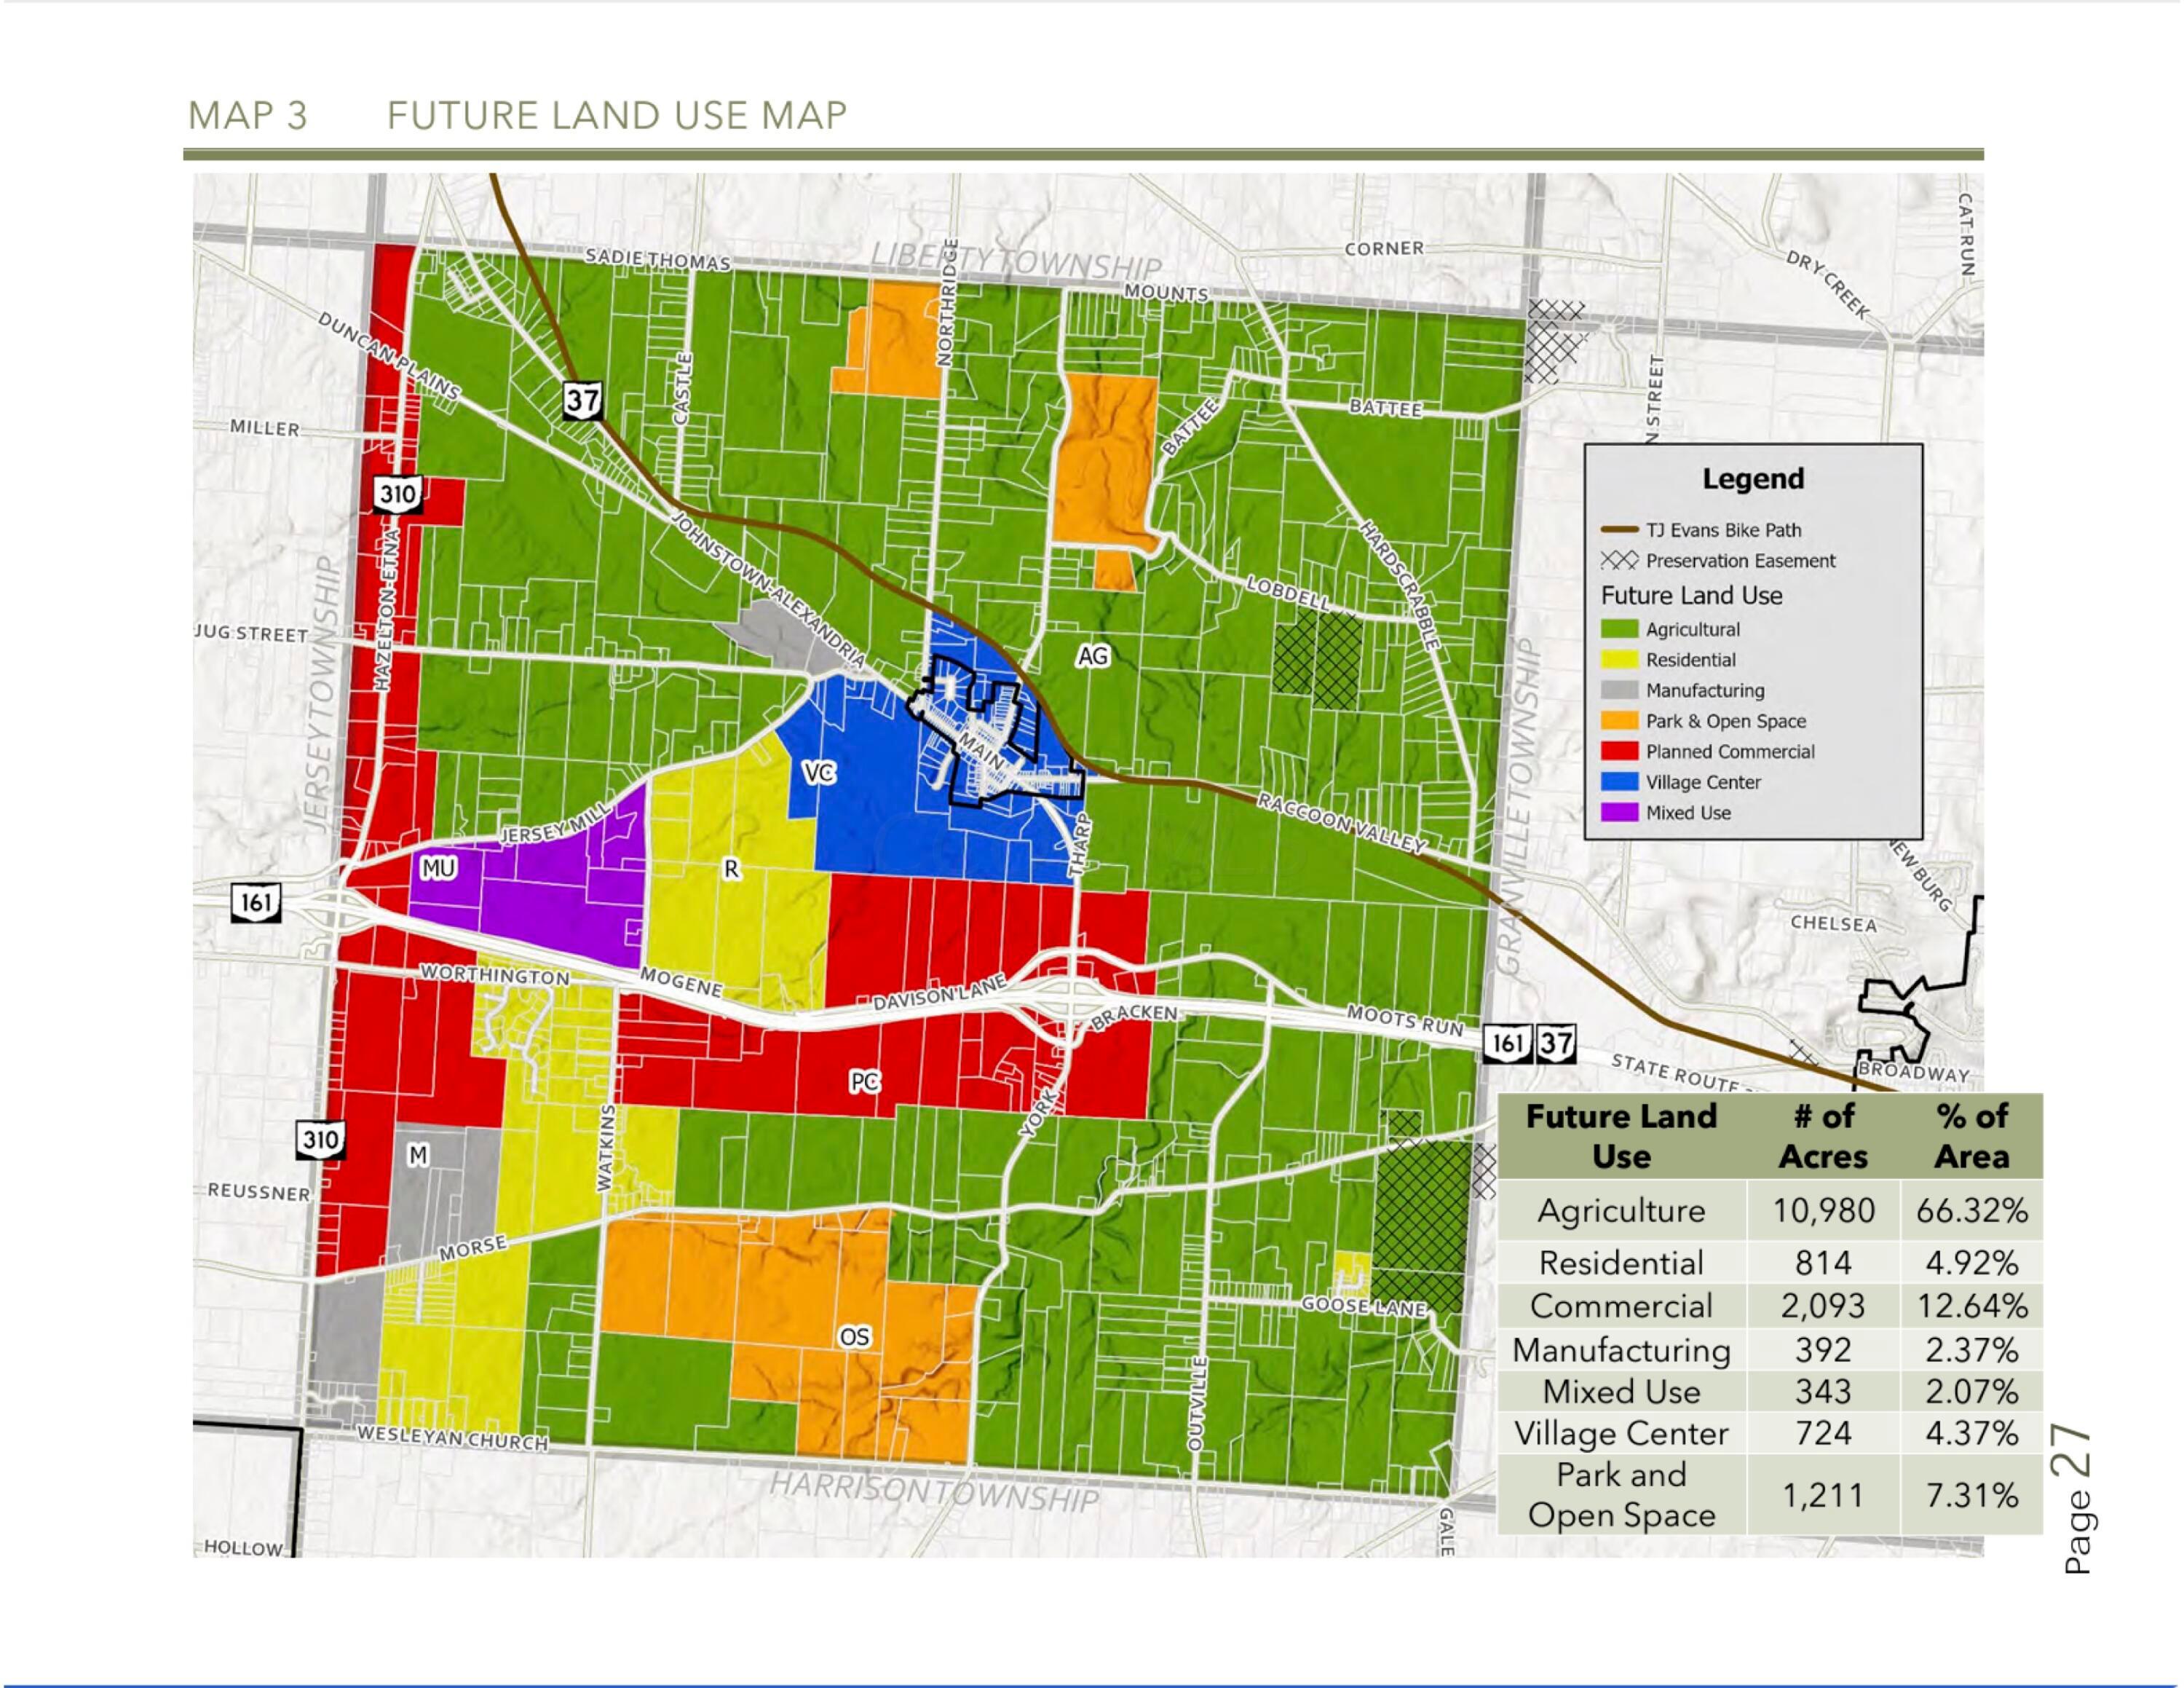2184x1688 pixels.
Task: Click the MU label on purple area
Action: (x=438, y=868)
